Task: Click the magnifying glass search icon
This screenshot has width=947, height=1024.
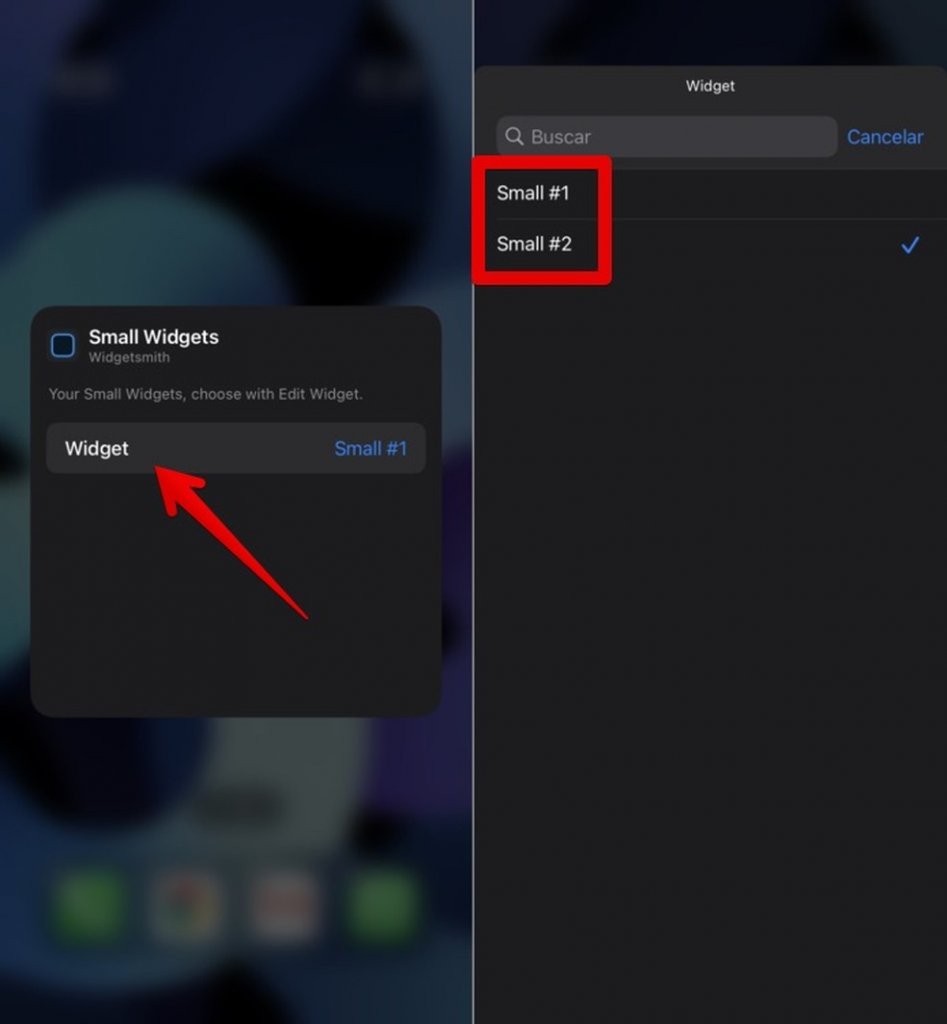Action: click(515, 136)
